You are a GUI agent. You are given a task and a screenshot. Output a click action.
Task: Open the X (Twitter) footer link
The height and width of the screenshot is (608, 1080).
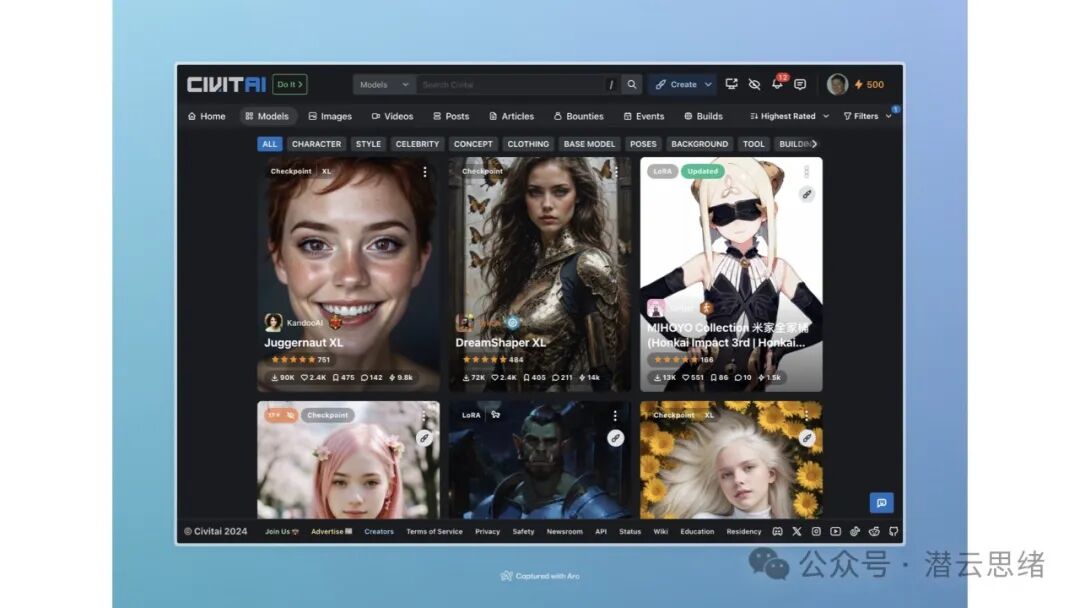(x=797, y=532)
